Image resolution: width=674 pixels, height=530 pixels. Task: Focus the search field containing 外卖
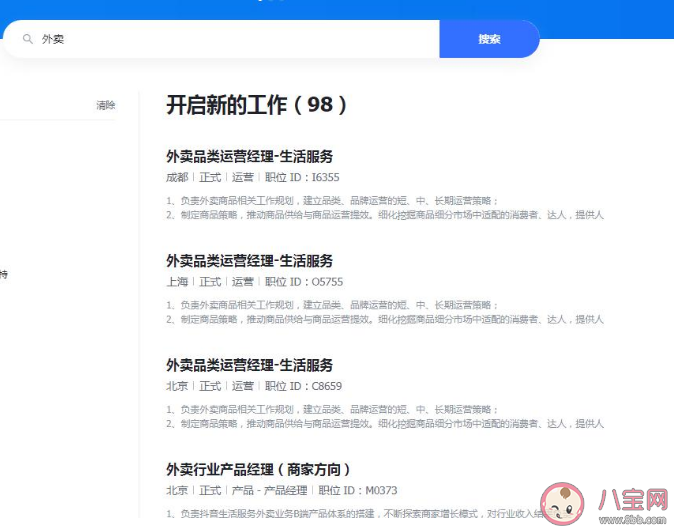coord(221,39)
